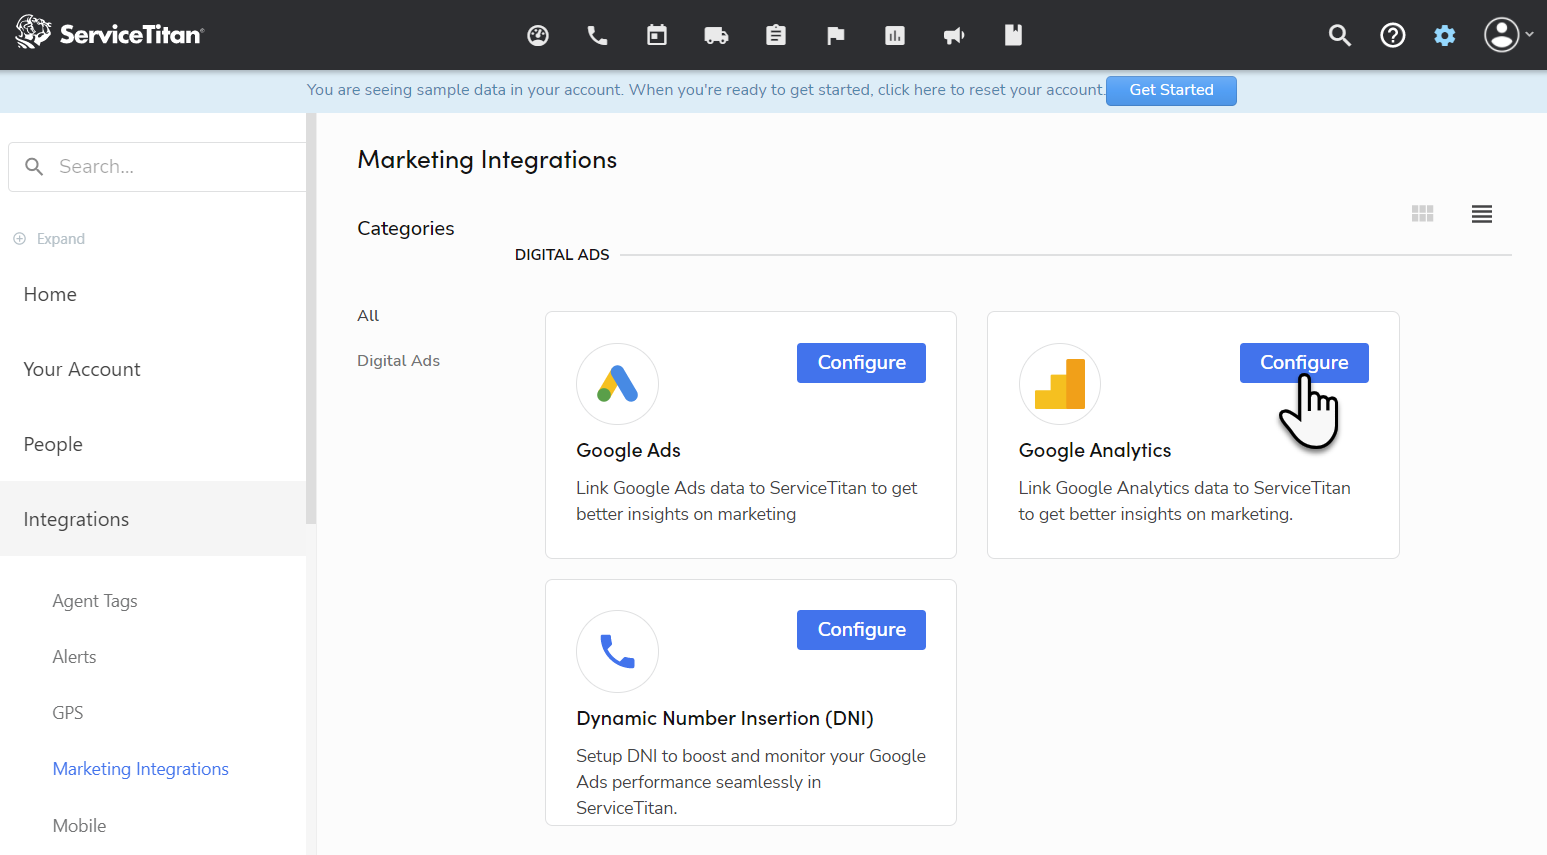Open the user profile avatar menu
Screen dimensions: 1547x855
point(1508,35)
